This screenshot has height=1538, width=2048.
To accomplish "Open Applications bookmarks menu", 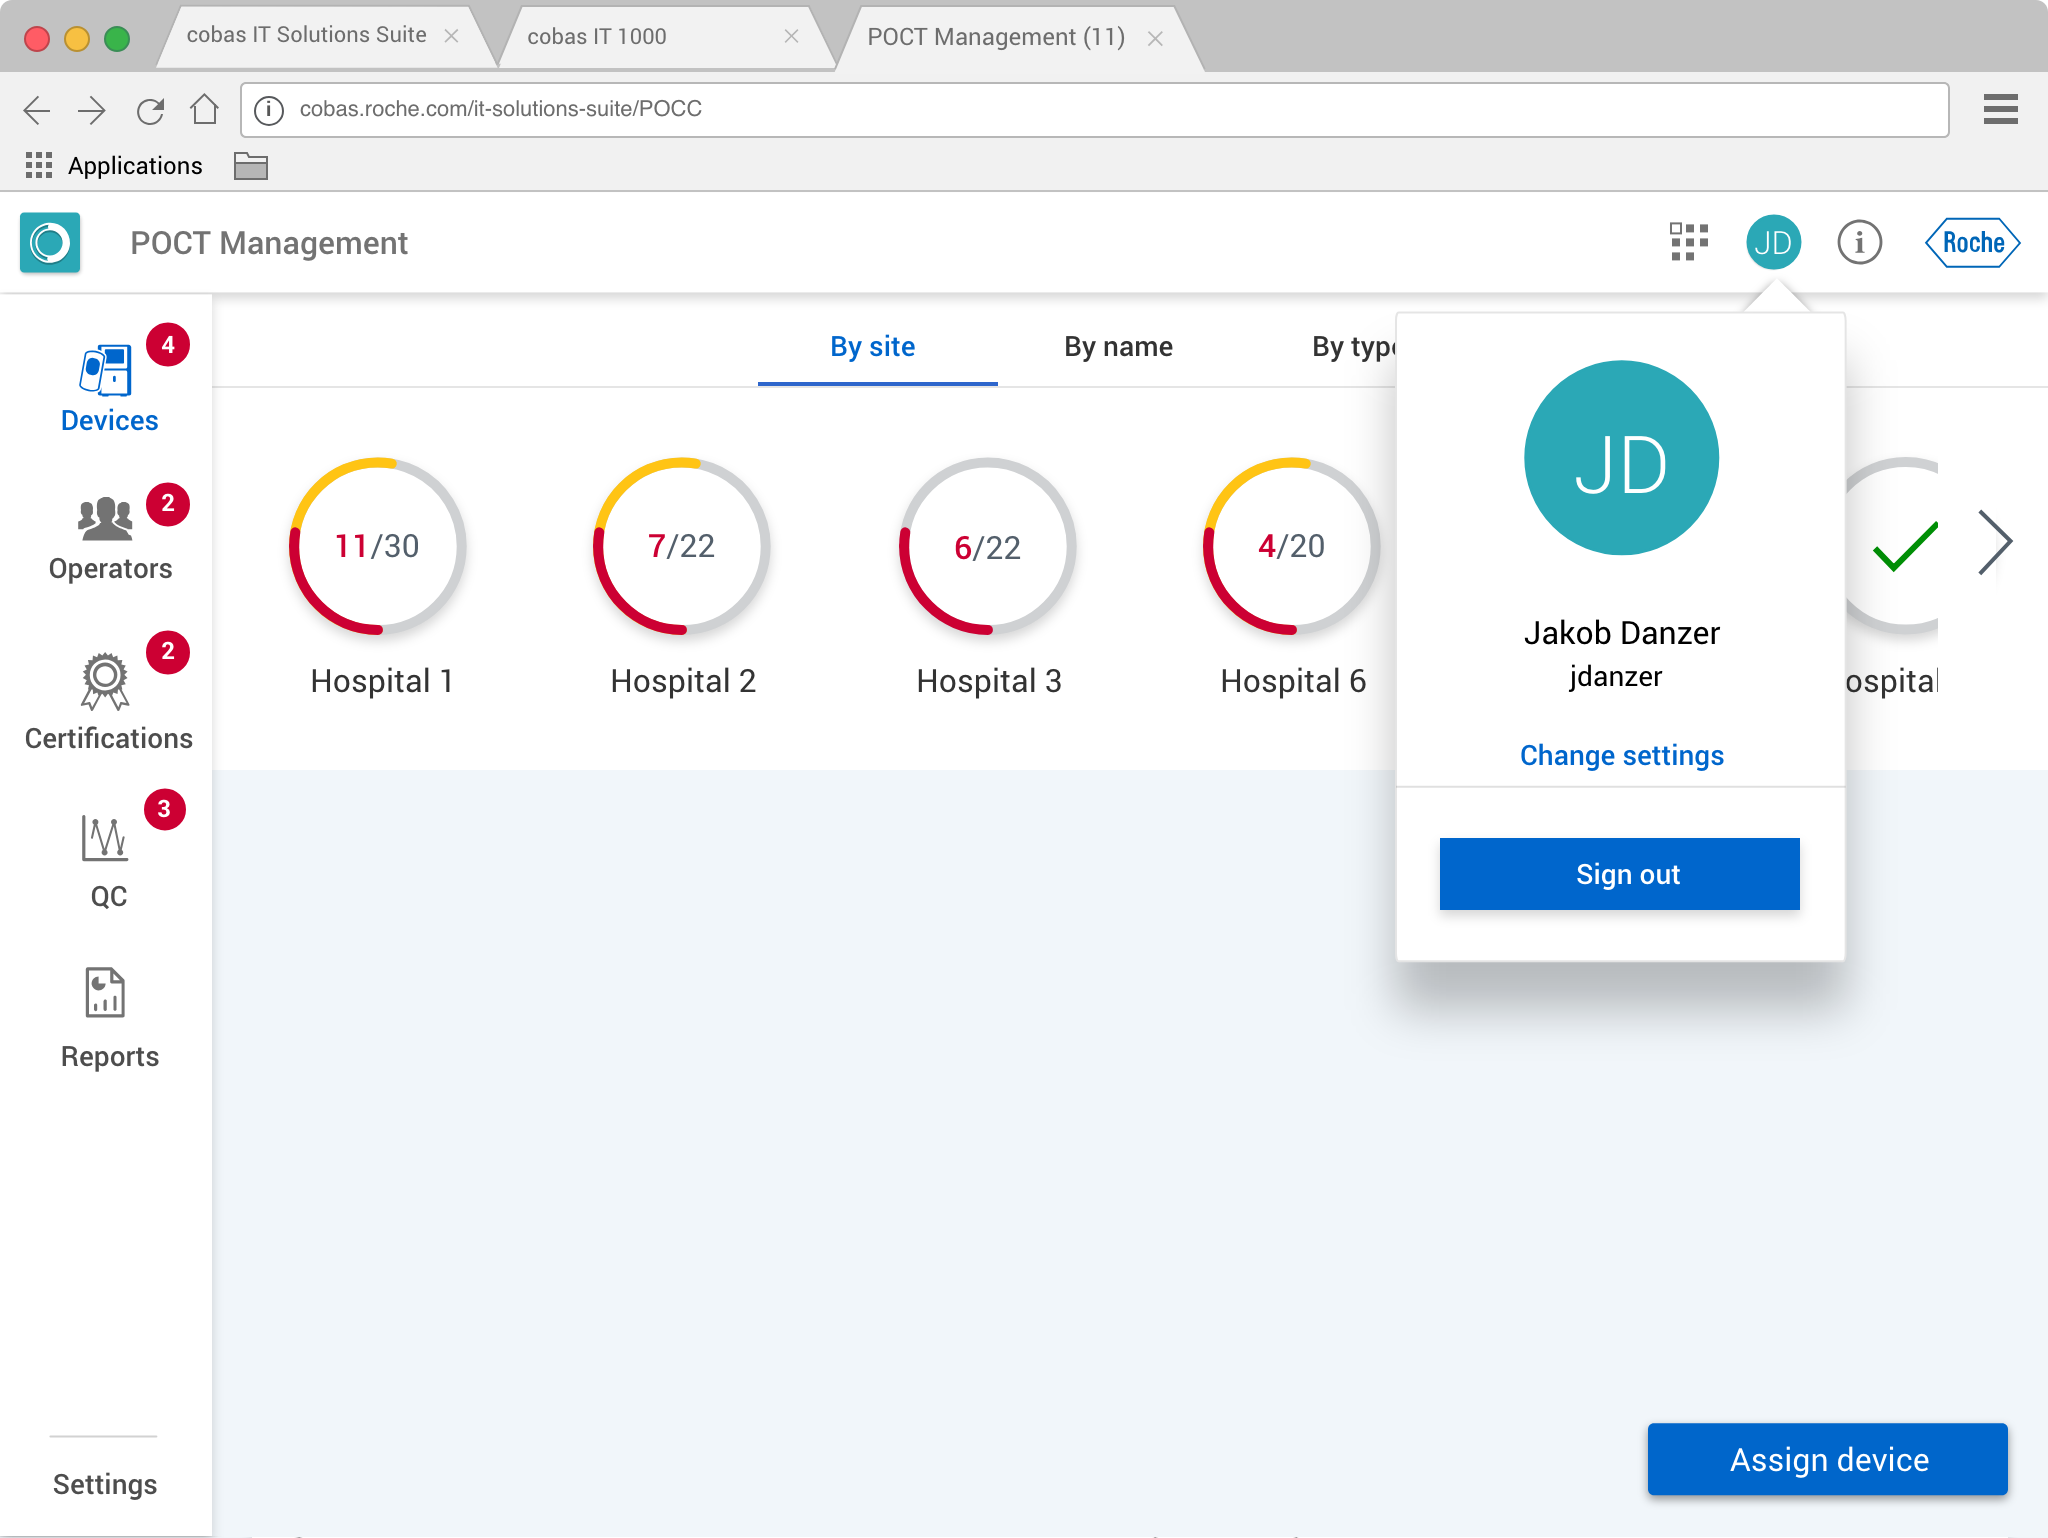I will point(114,166).
